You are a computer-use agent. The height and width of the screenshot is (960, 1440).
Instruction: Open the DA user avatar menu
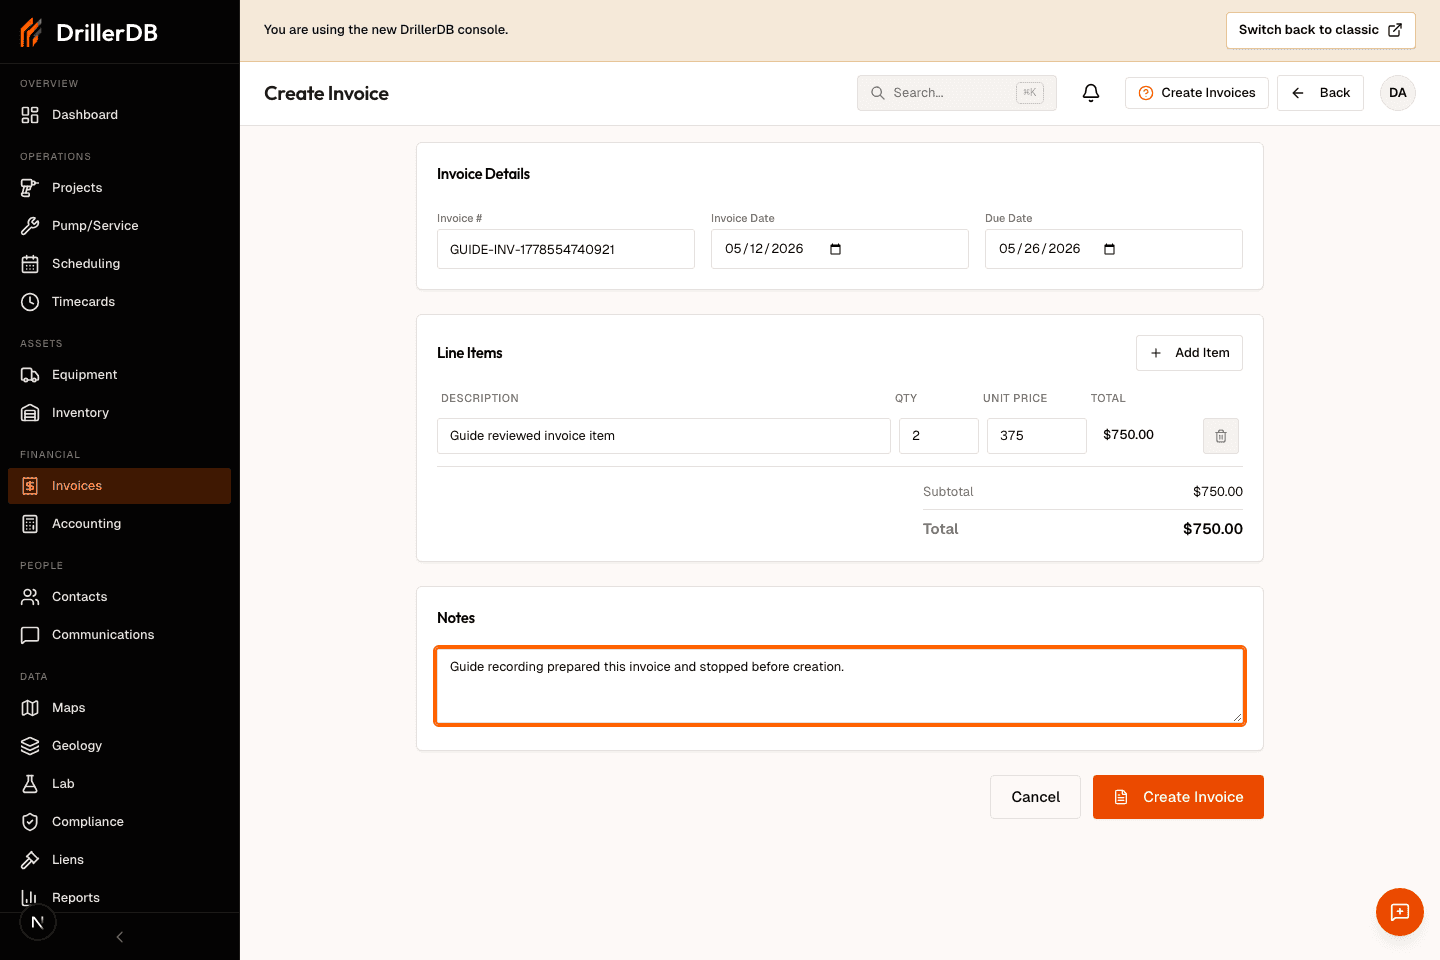[x=1398, y=93]
